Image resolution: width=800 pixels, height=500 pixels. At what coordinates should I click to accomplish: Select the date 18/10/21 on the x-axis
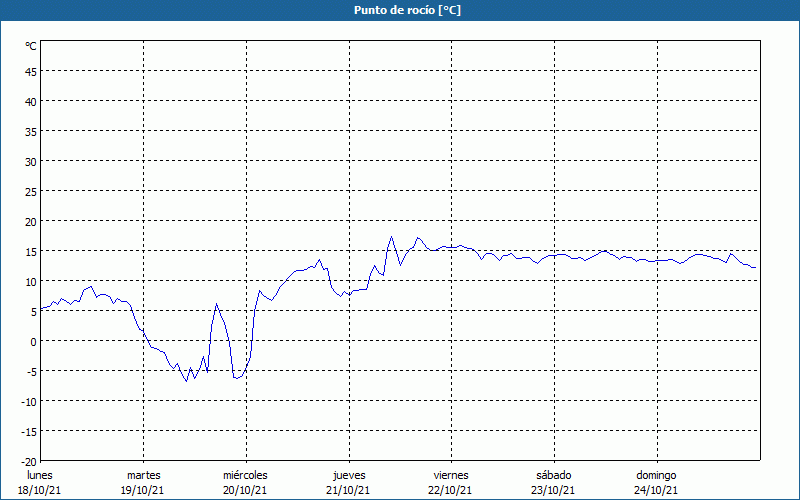[40, 490]
